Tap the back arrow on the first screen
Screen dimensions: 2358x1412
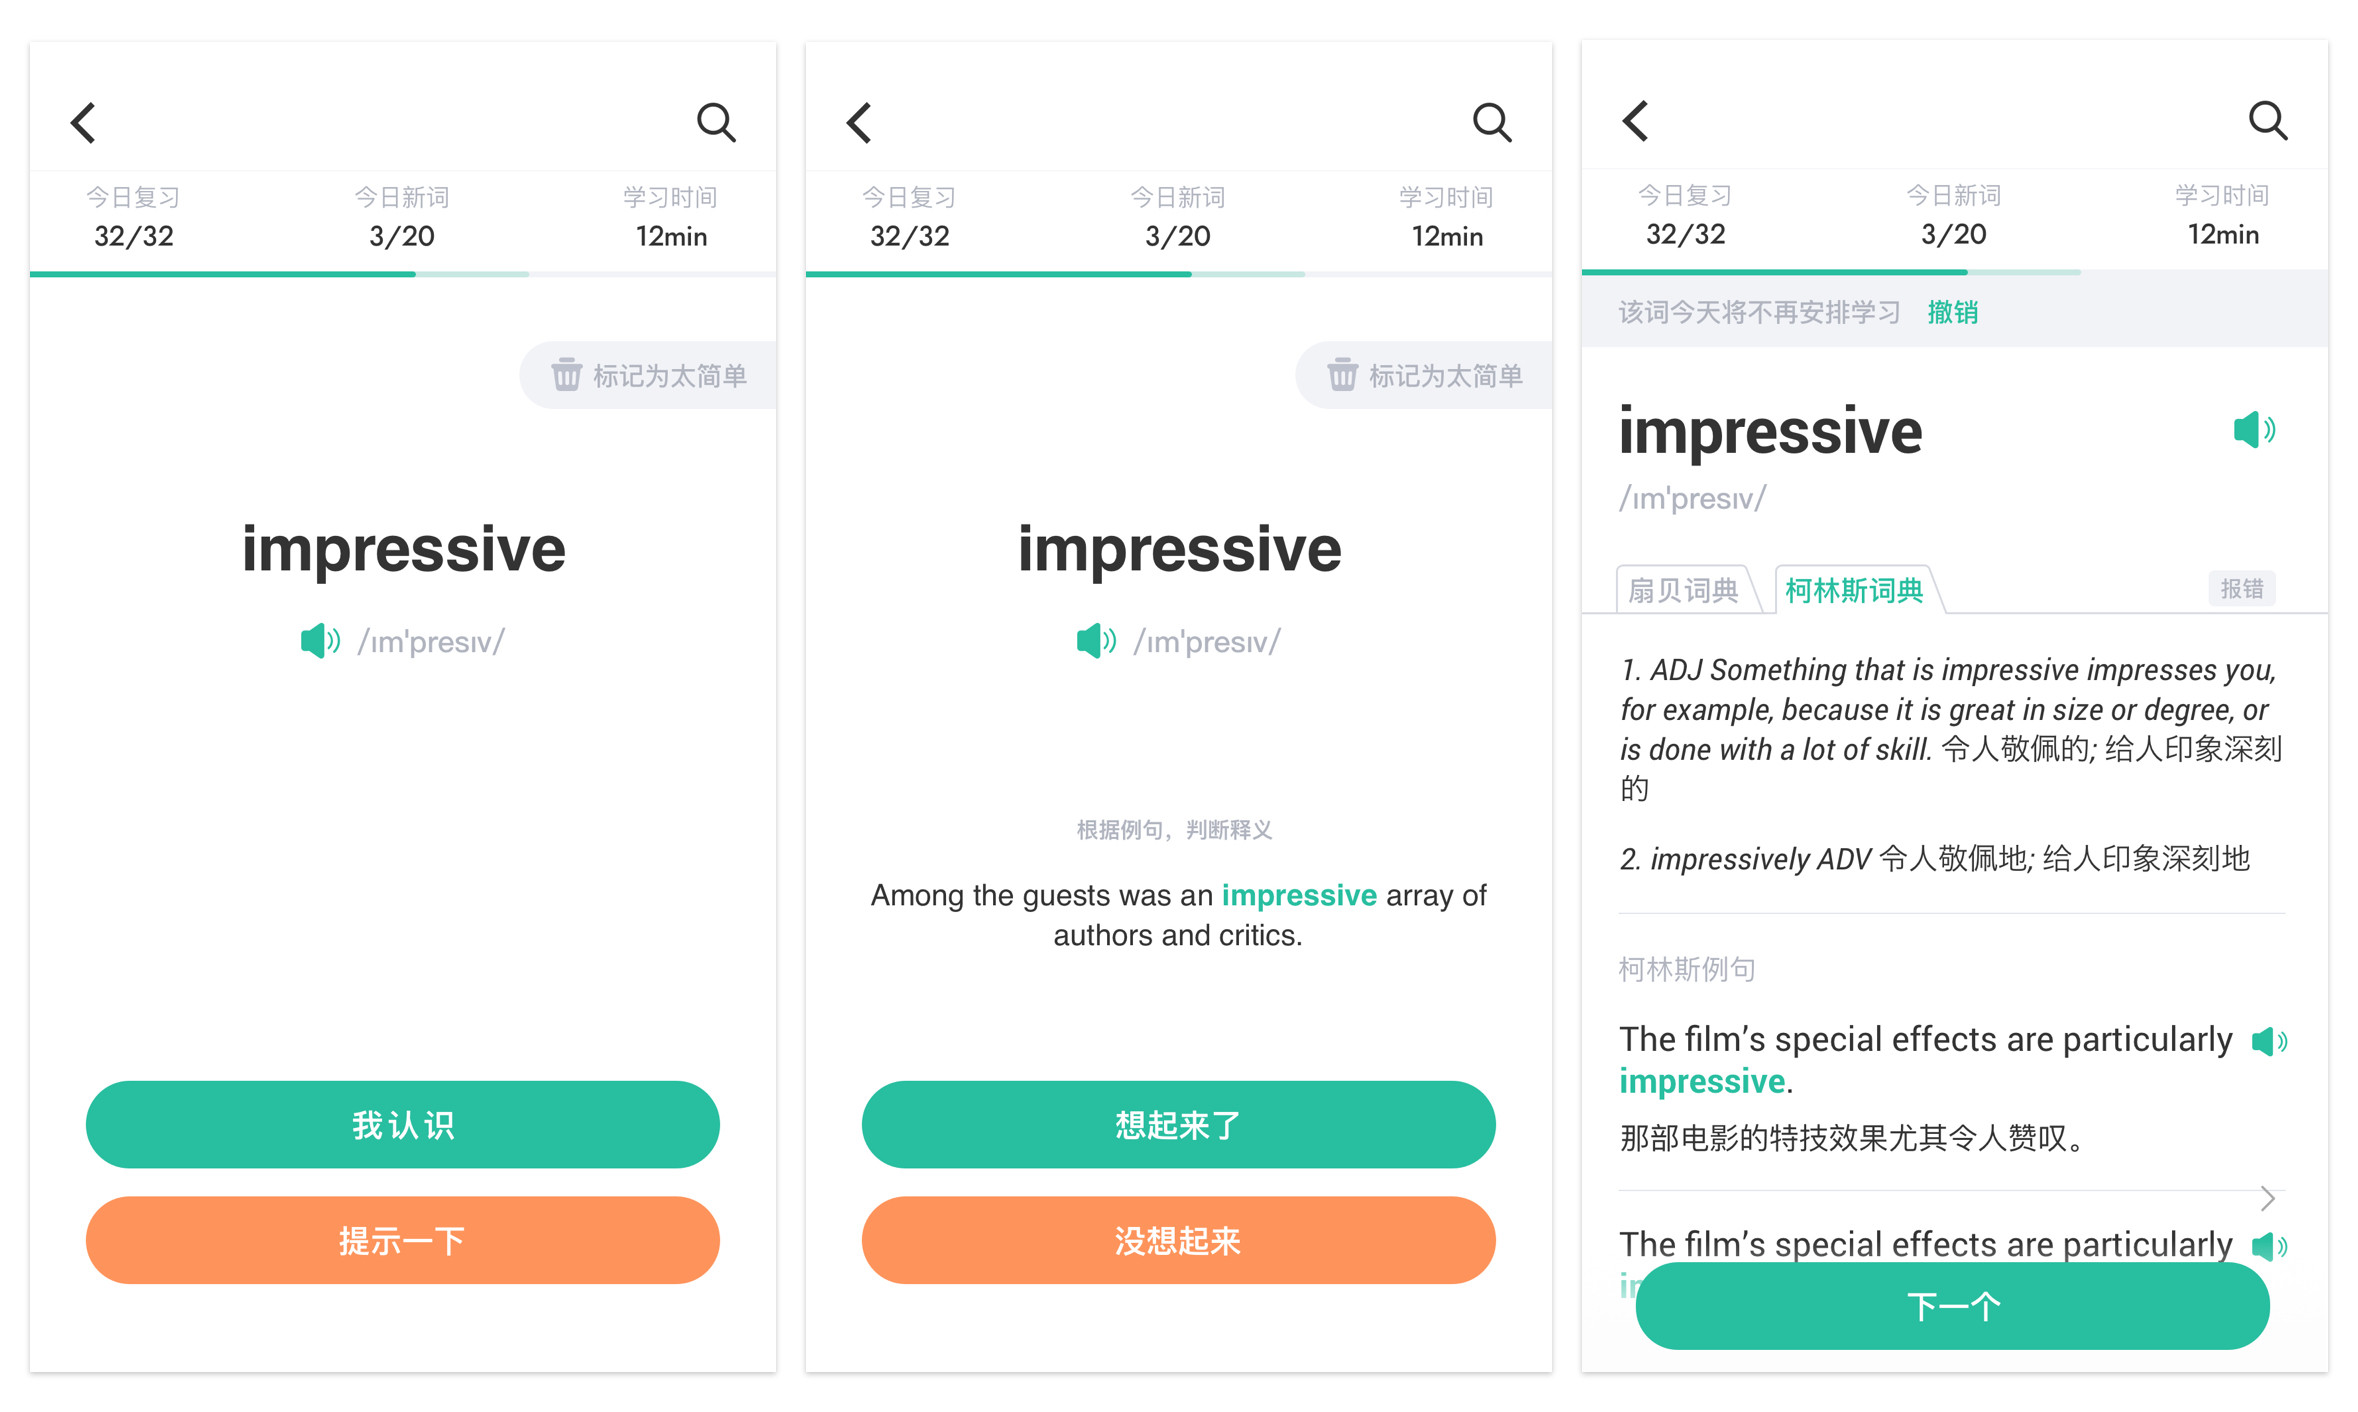84,123
